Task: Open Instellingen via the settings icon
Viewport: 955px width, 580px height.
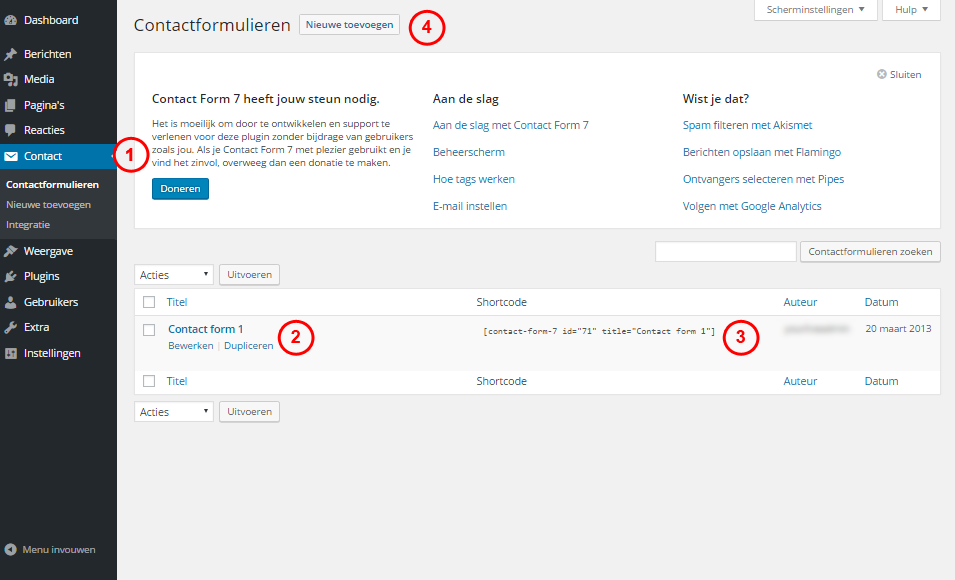Action: pos(15,352)
